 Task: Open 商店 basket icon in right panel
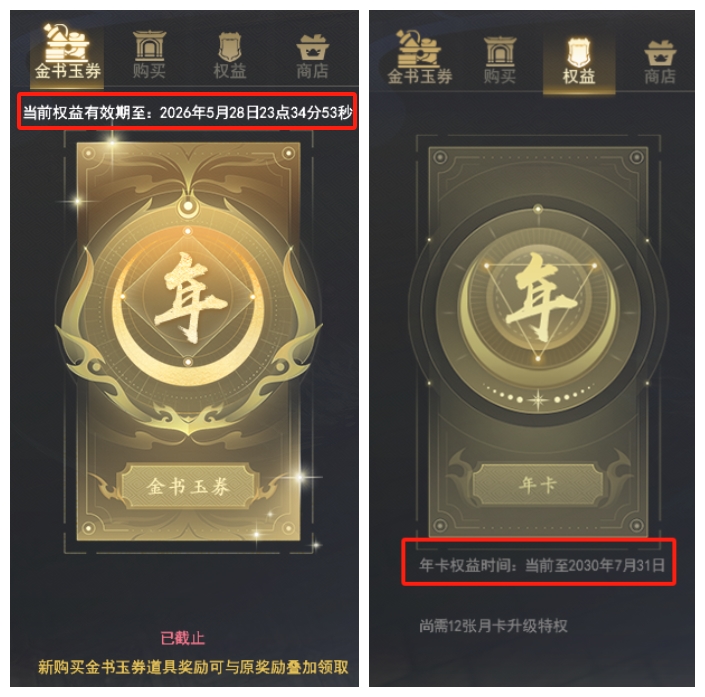click(660, 53)
